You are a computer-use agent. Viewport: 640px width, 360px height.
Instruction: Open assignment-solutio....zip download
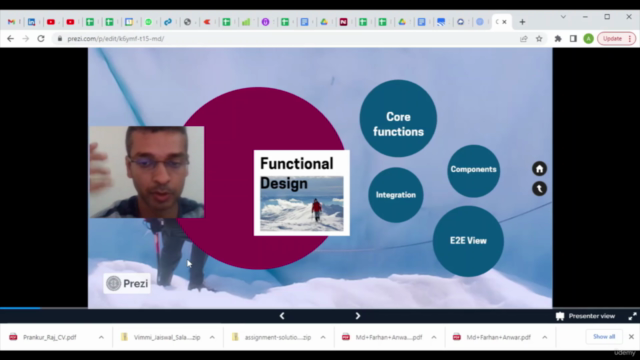[x=278, y=337]
